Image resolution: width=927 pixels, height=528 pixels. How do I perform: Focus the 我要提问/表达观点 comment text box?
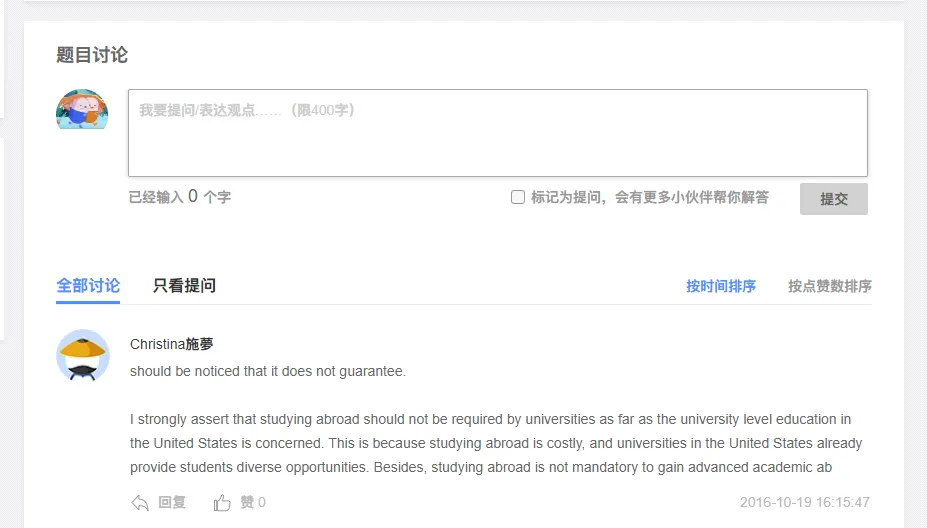pyautogui.click(x=497, y=133)
